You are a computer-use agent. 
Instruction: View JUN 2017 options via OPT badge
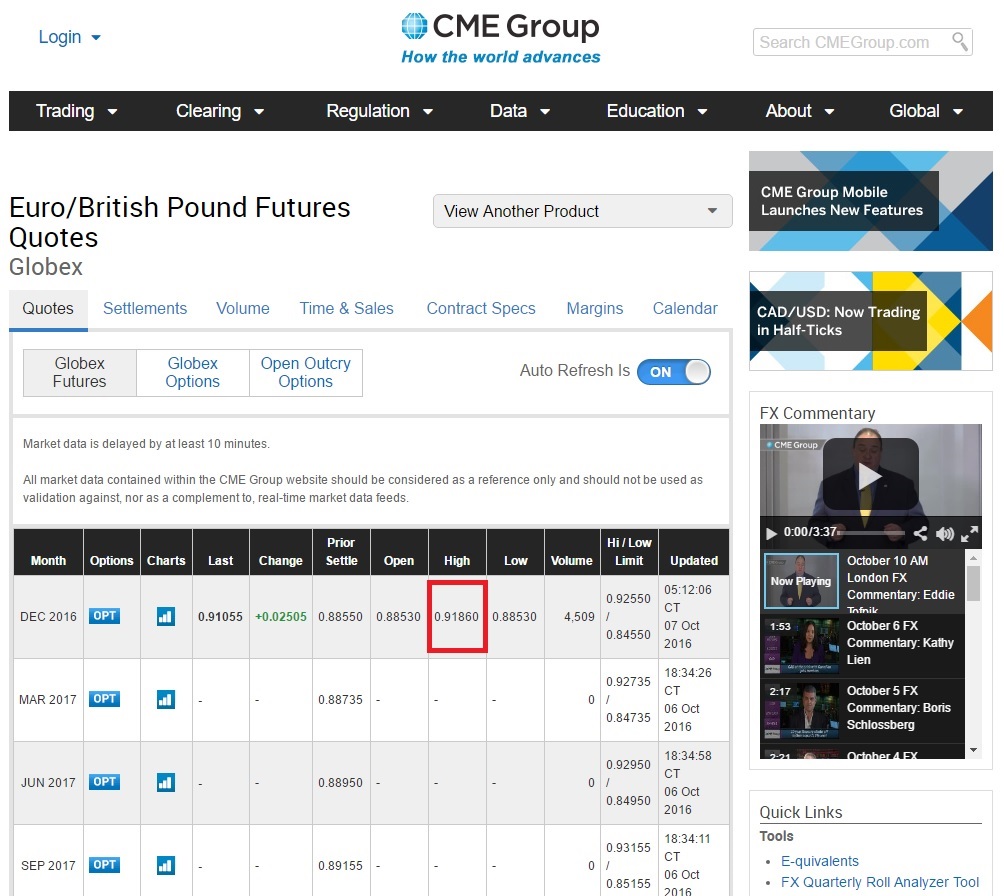(x=104, y=781)
